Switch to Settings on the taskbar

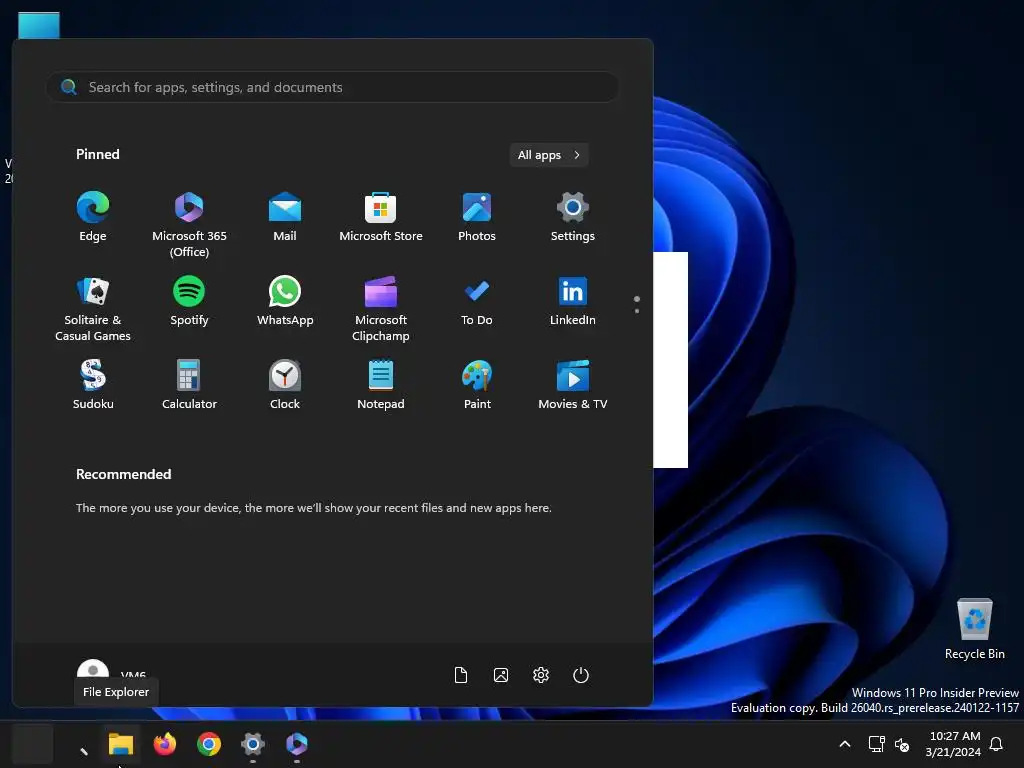pos(253,744)
